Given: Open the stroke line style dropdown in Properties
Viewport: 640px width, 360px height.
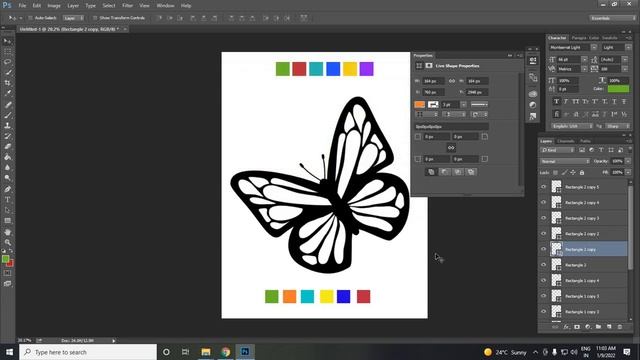Looking at the screenshot, I should click(x=479, y=105).
